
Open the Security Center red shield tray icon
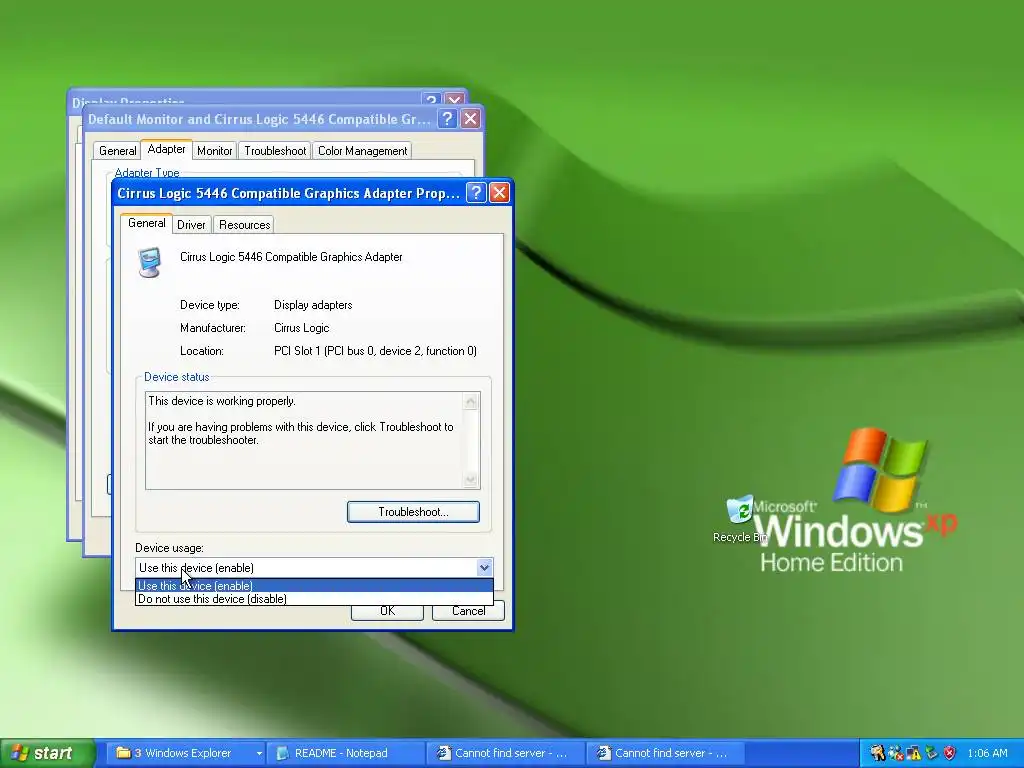tap(950, 753)
